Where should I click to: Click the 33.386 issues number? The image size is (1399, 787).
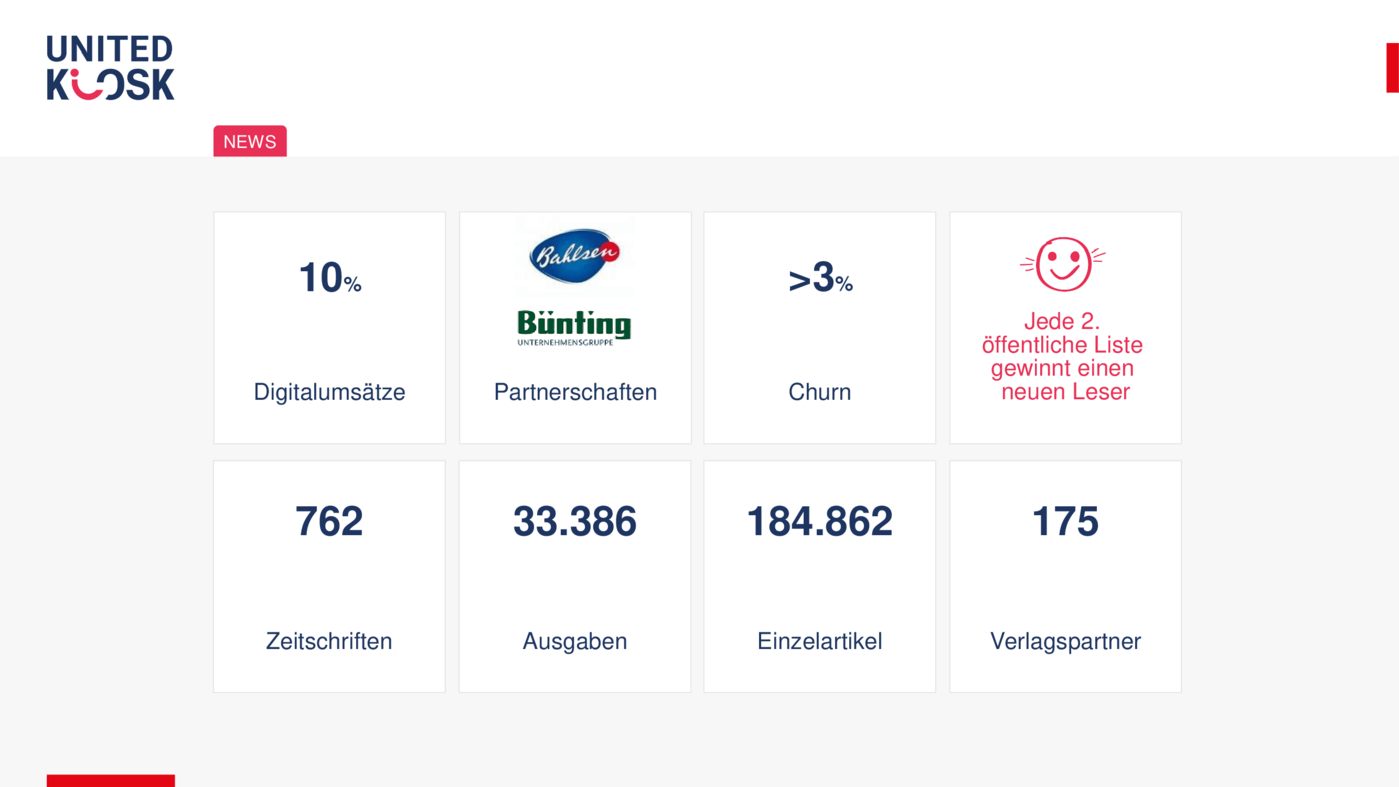click(575, 522)
